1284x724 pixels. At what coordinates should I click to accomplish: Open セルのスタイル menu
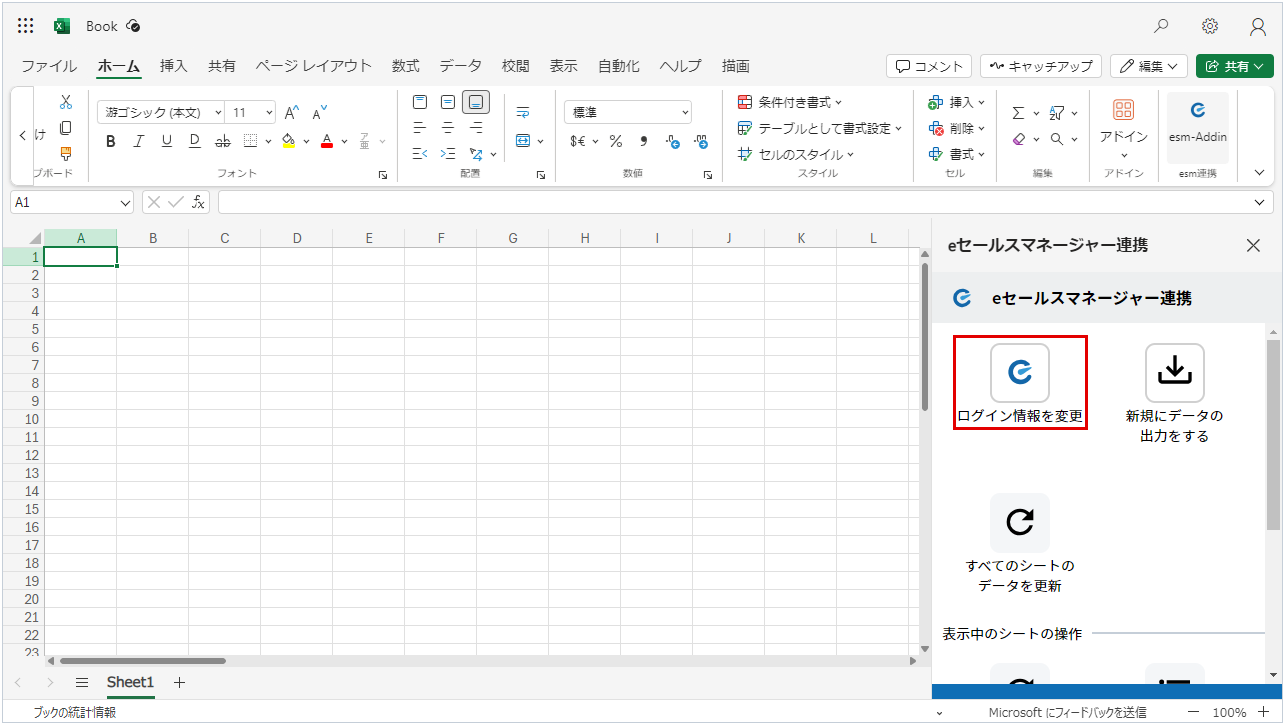click(x=796, y=154)
